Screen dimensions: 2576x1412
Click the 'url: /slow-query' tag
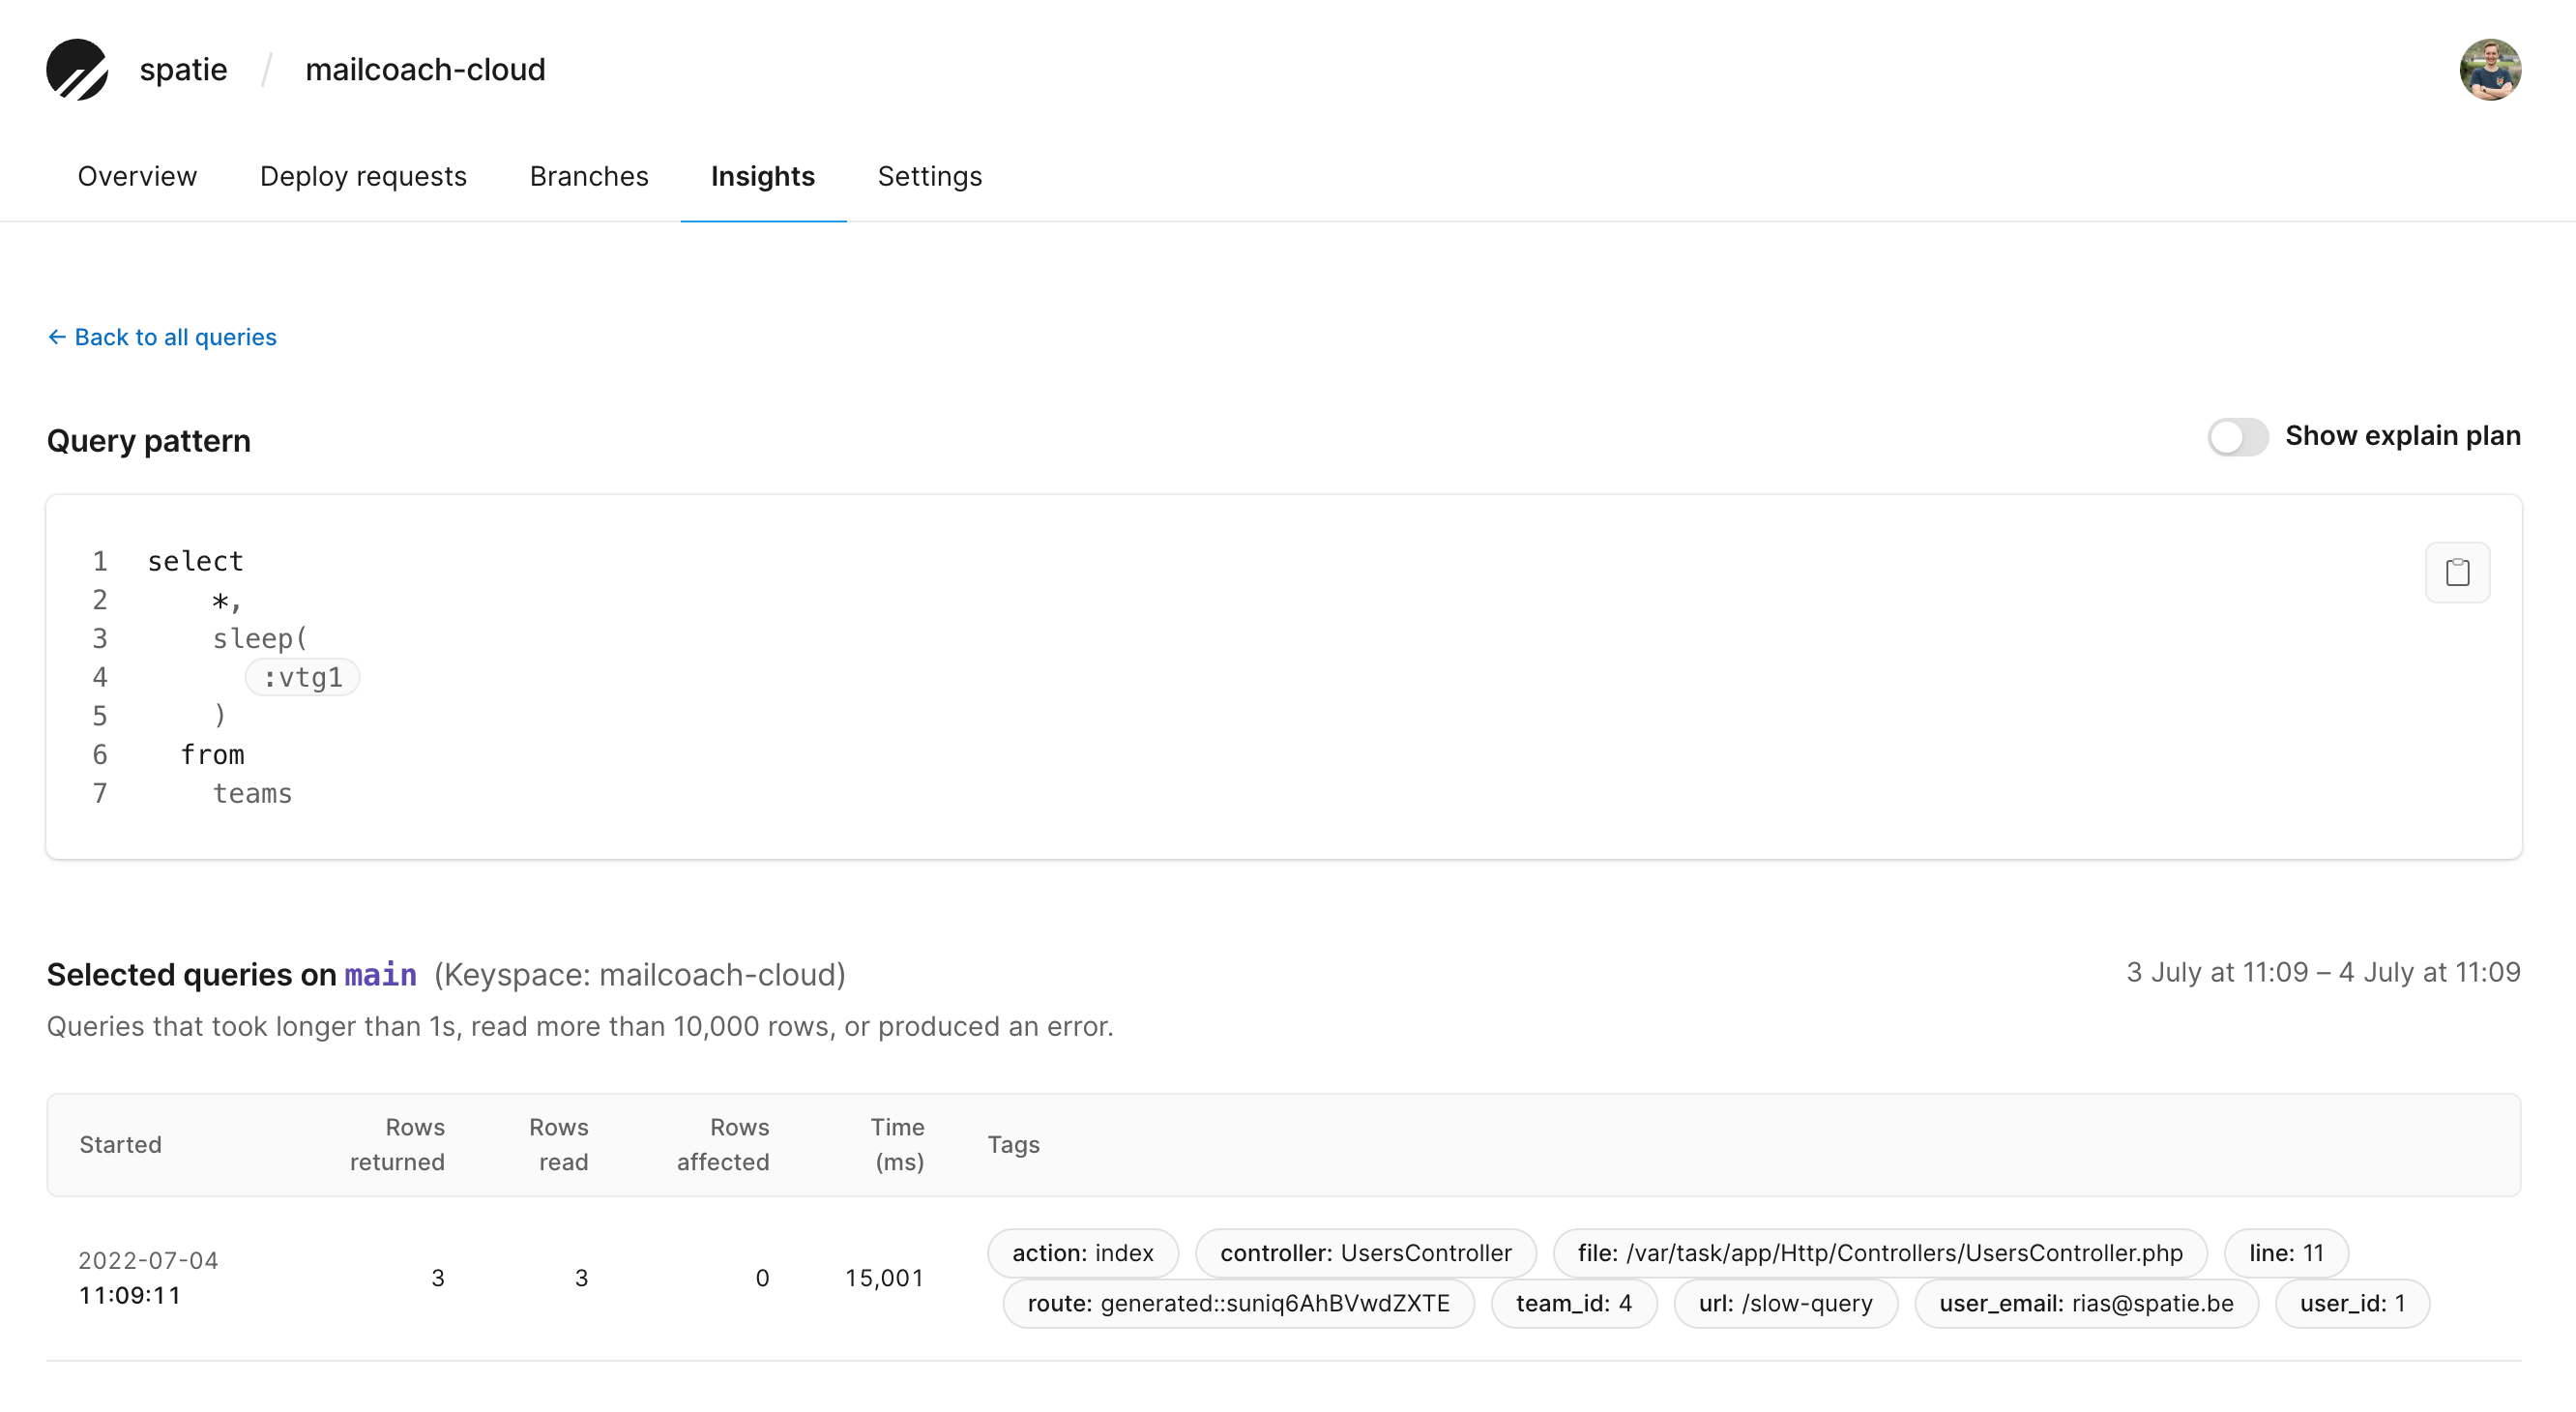(x=1786, y=1304)
